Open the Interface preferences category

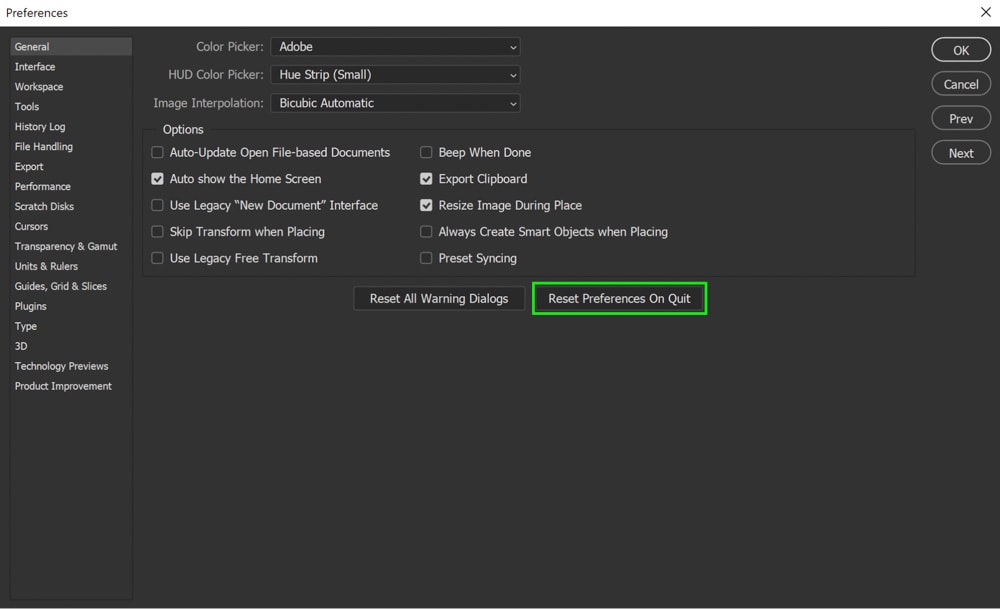(x=35, y=66)
